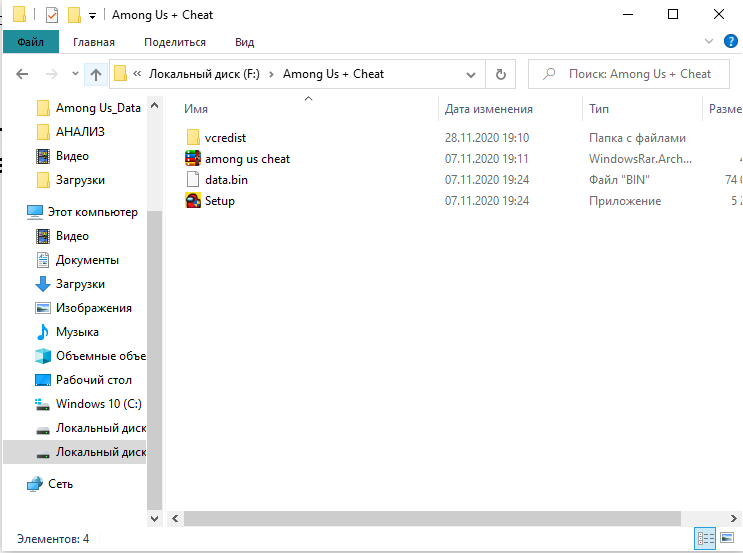Image resolution: width=743 pixels, height=553 pixels.
Task: Open Объемные объекты in navigation pane
Action: point(90,356)
